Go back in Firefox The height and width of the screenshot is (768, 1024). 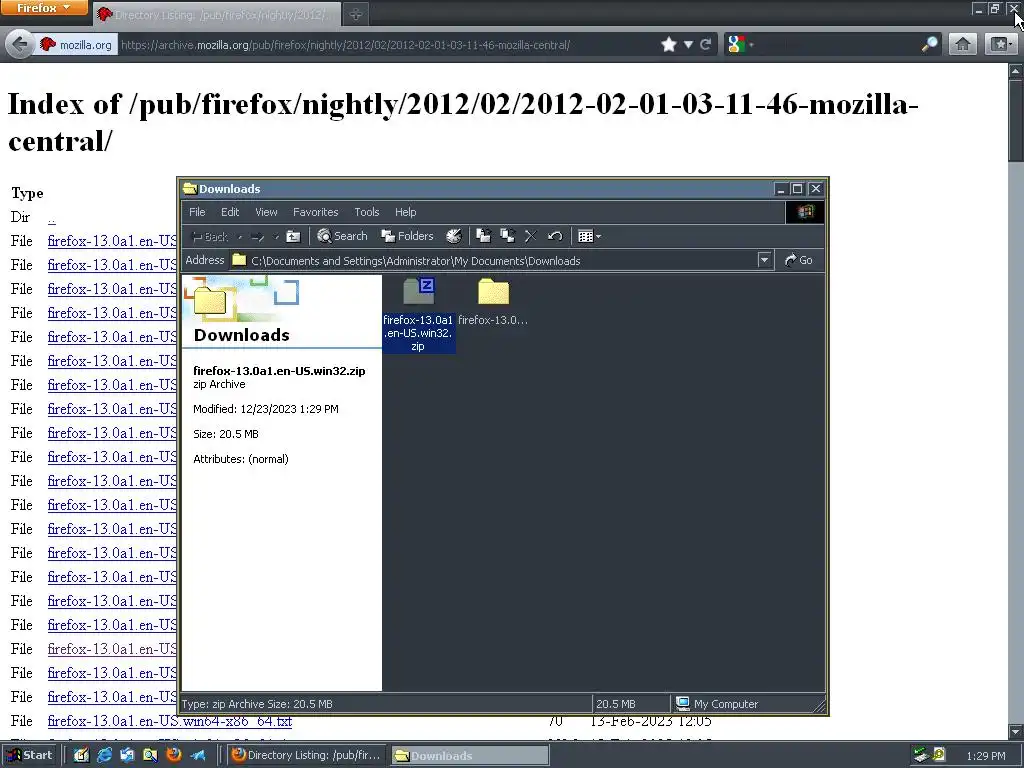20,44
